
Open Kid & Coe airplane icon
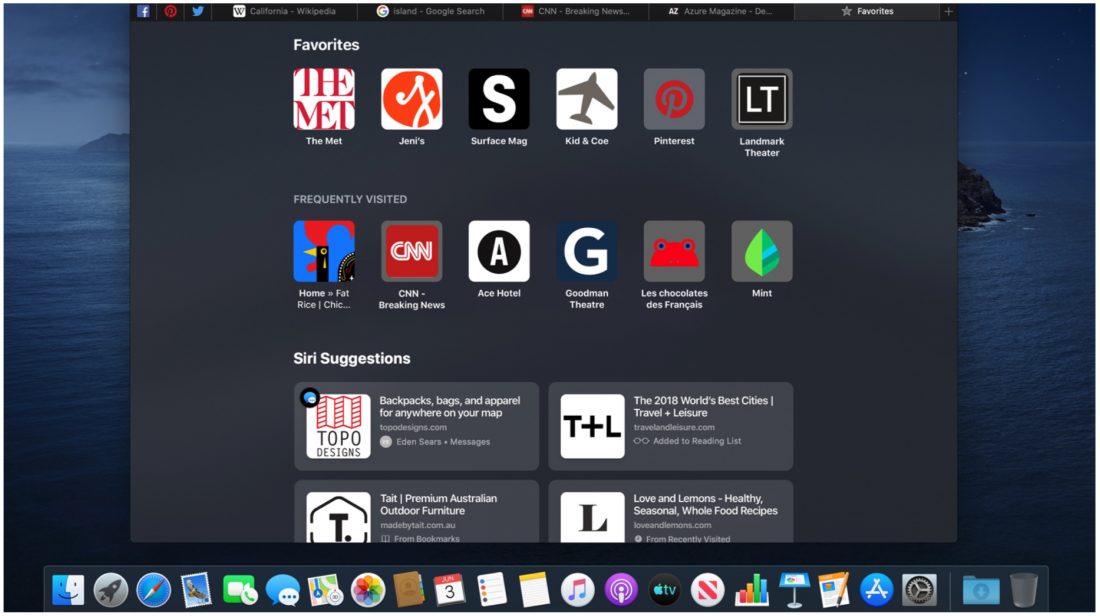coord(586,99)
